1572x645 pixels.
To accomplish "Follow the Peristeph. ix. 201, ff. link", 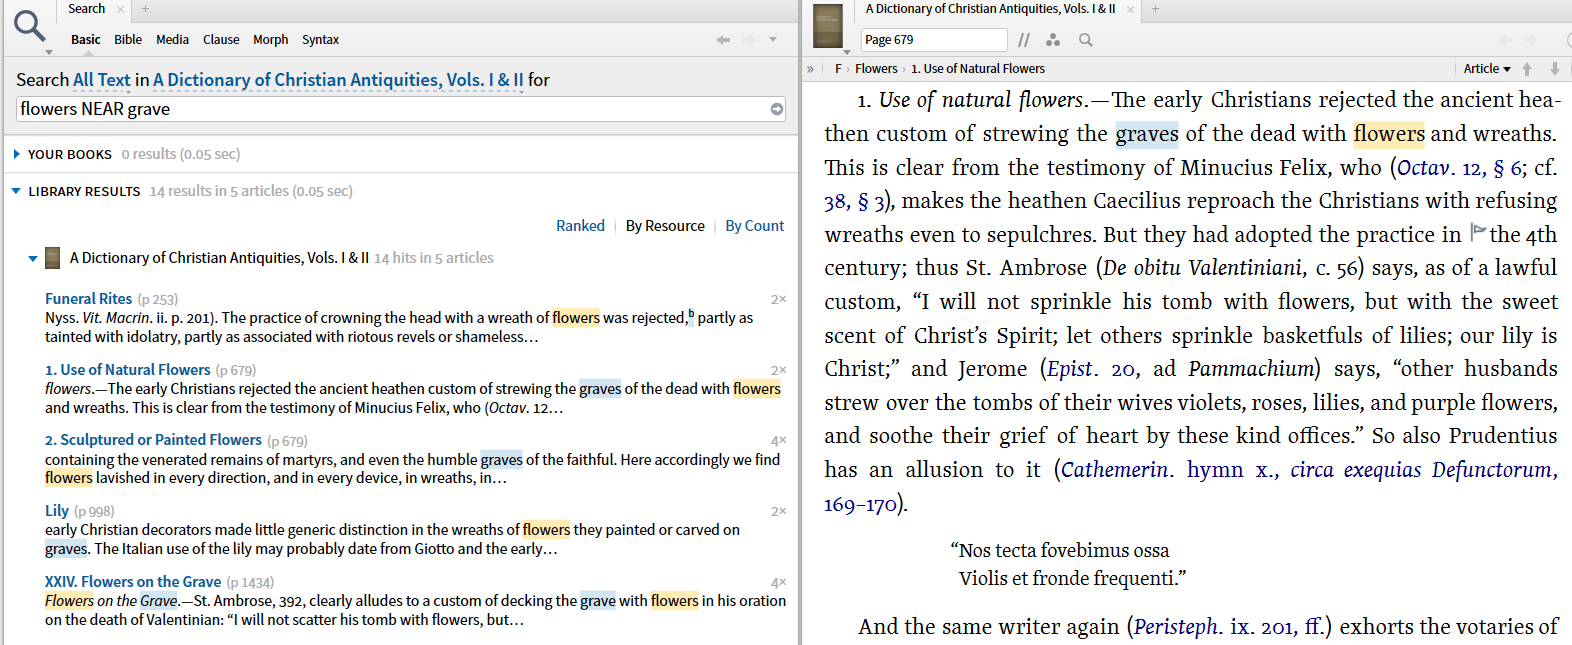I will pos(1229,627).
